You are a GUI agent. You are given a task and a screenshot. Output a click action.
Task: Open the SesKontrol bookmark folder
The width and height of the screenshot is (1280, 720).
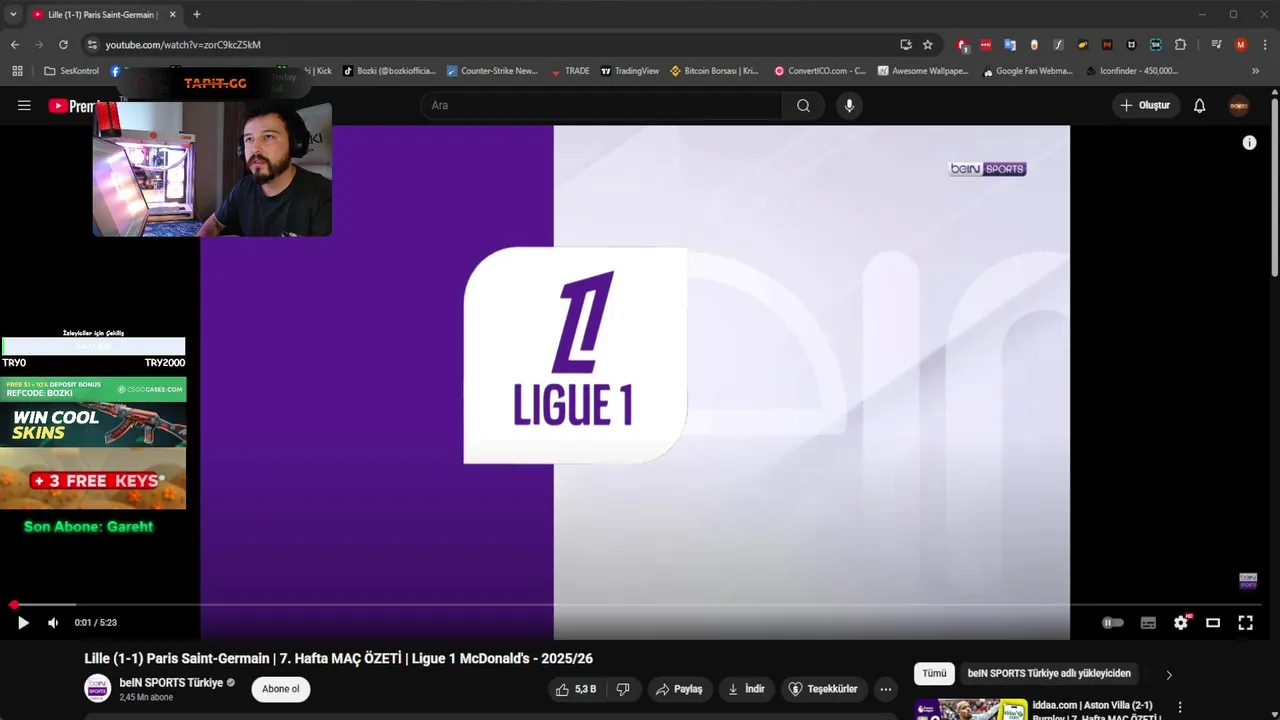(x=71, y=71)
